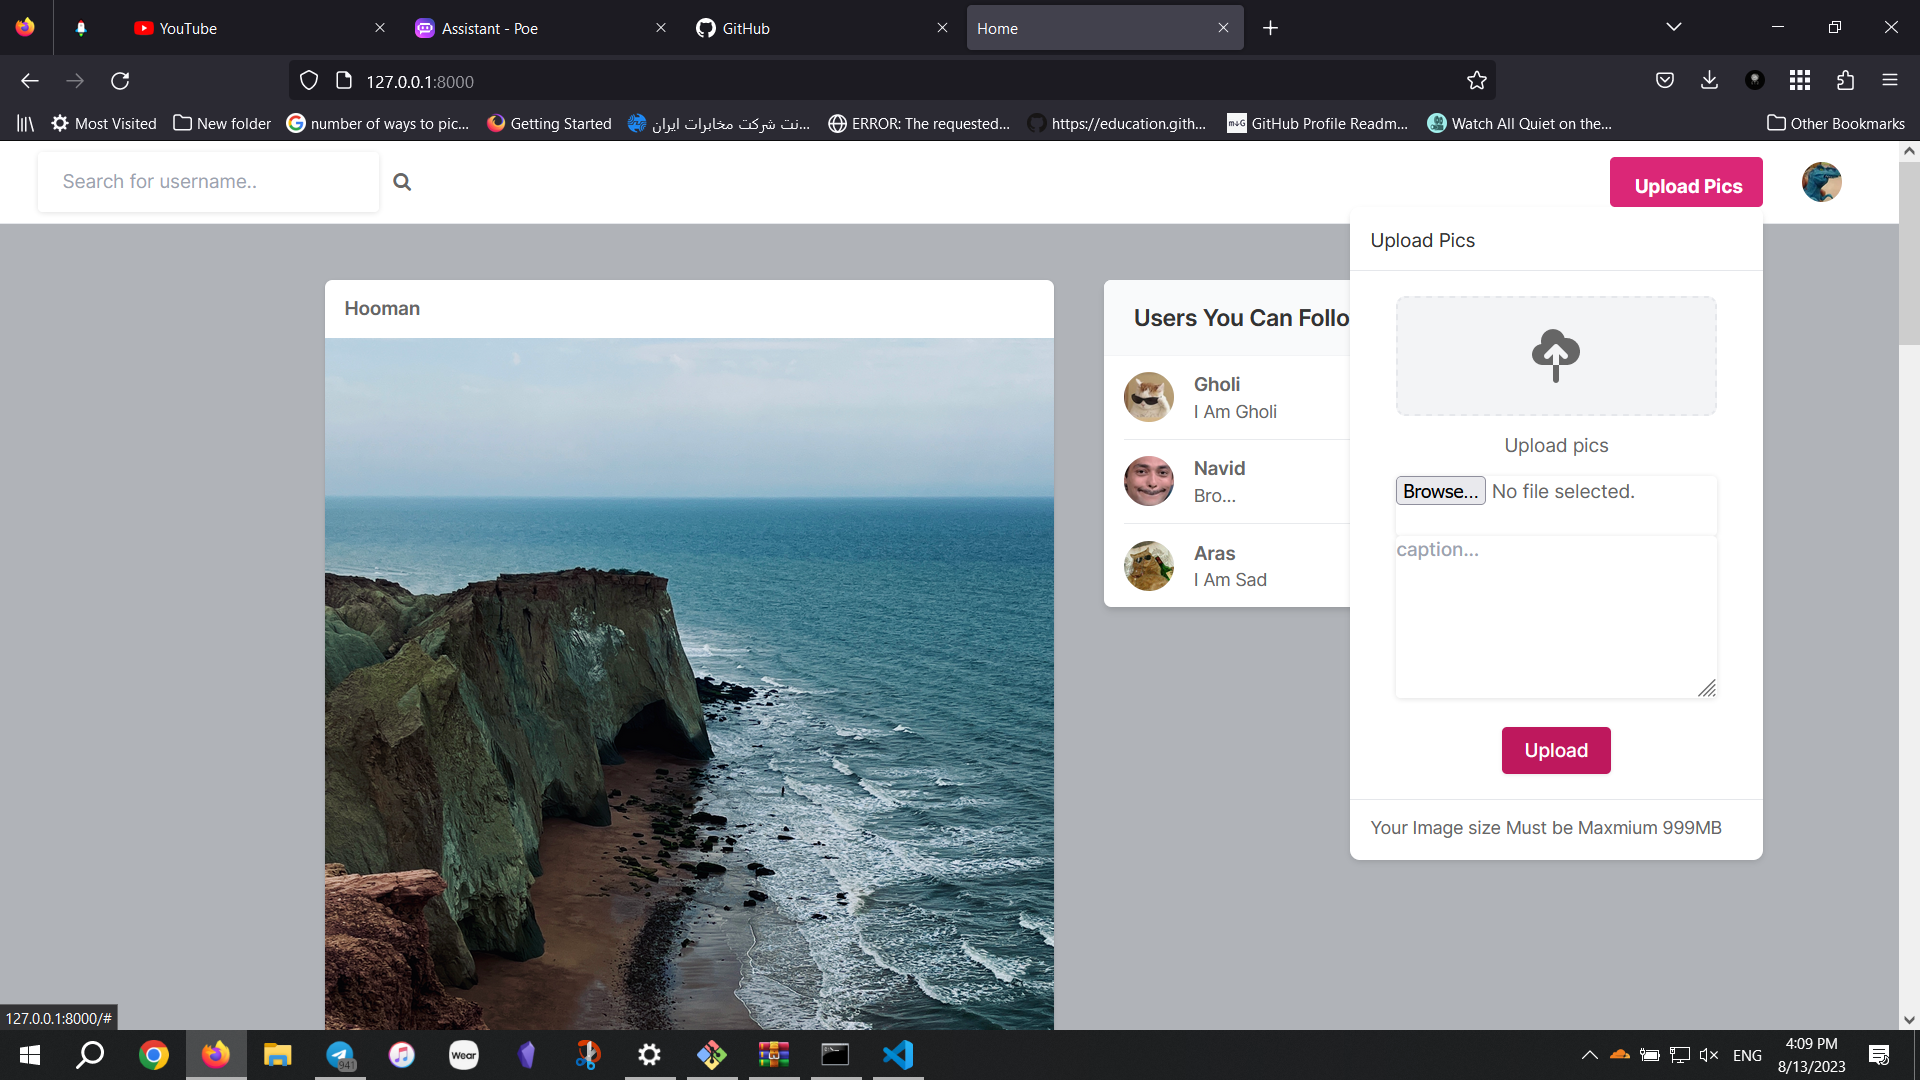
Task: Click the page reload icon in address bar
Action: coord(120,80)
